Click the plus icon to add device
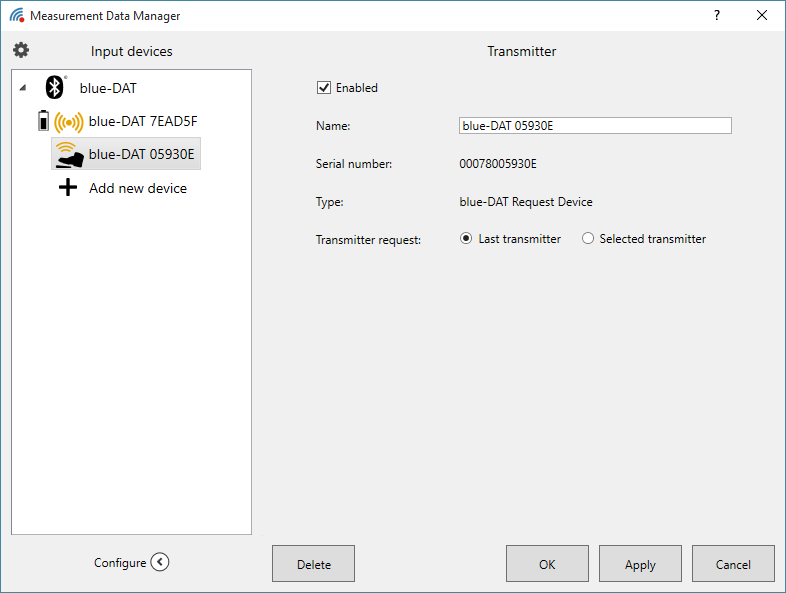The height and width of the screenshot is (593, 786). [68, 188]
